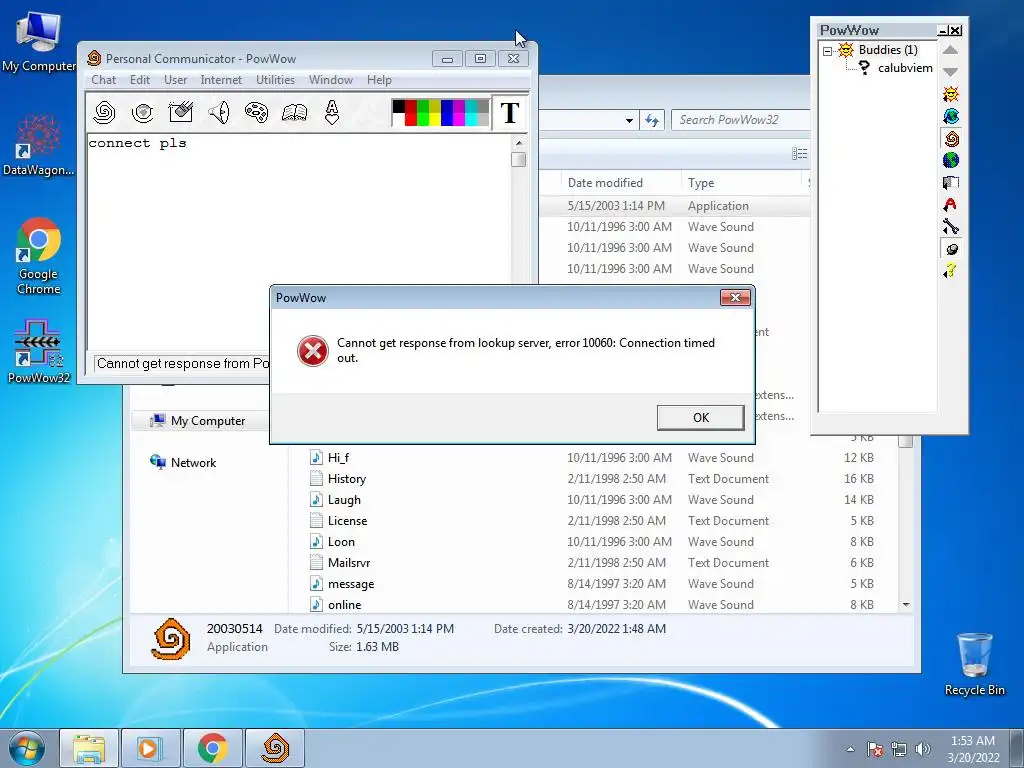Select the calubviem buddy
1024x768 pixels.
(905, 68)
